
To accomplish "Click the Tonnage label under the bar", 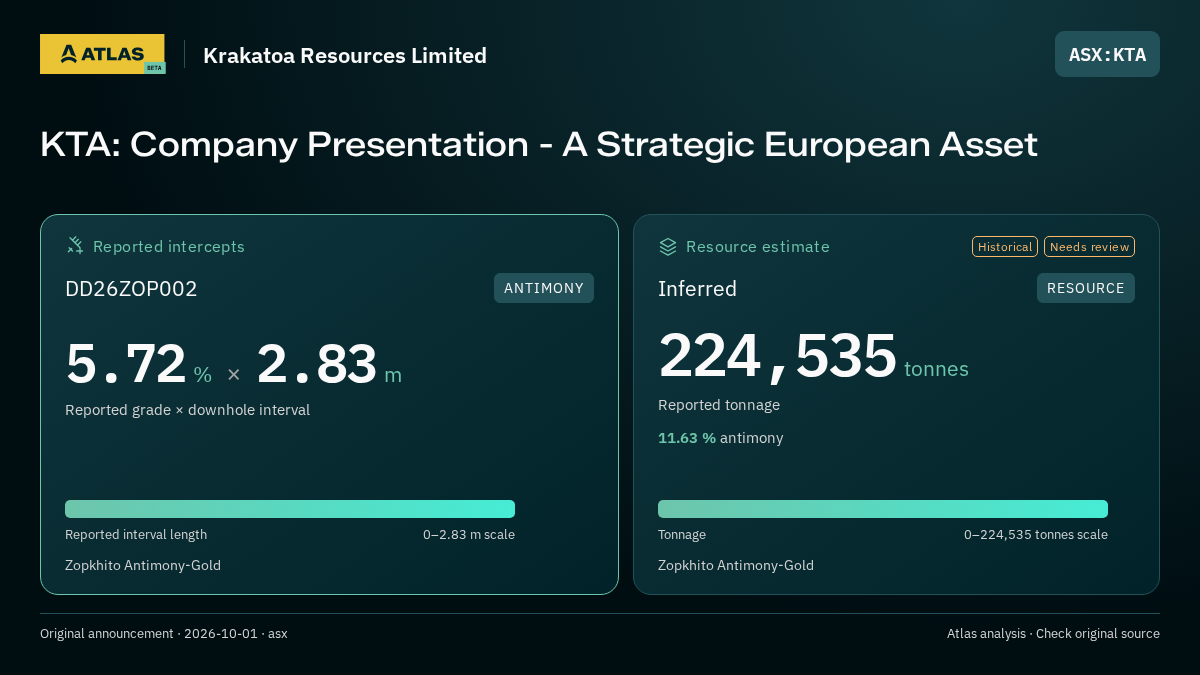I will (682, 535).
